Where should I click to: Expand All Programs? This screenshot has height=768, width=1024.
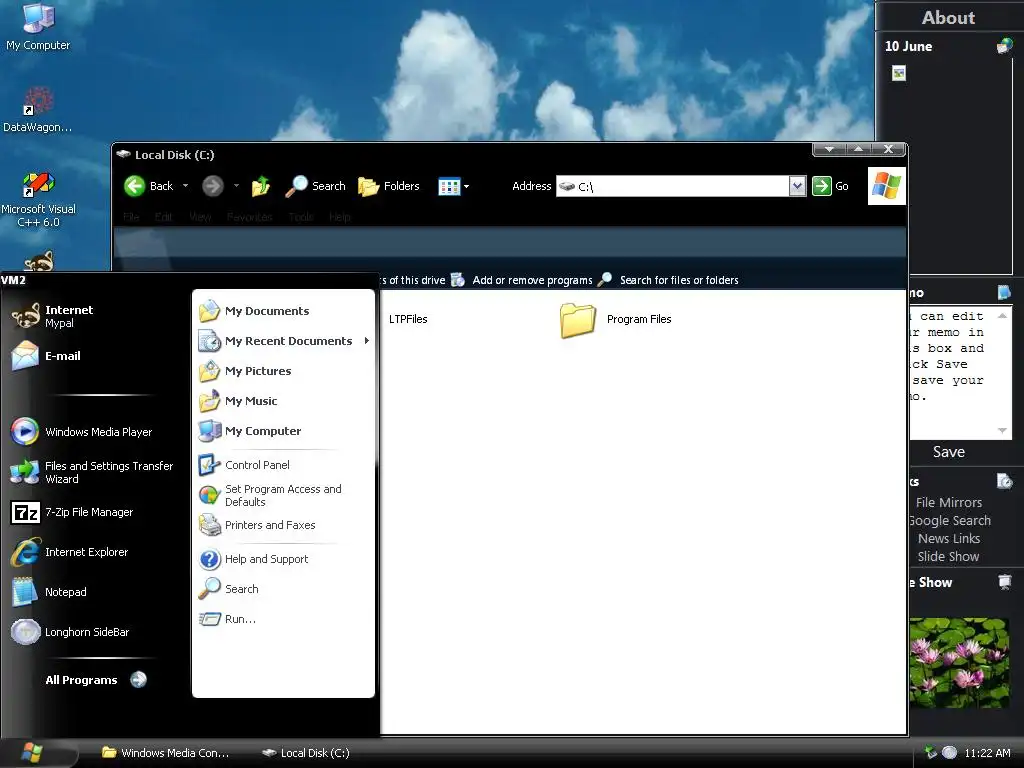96,680
